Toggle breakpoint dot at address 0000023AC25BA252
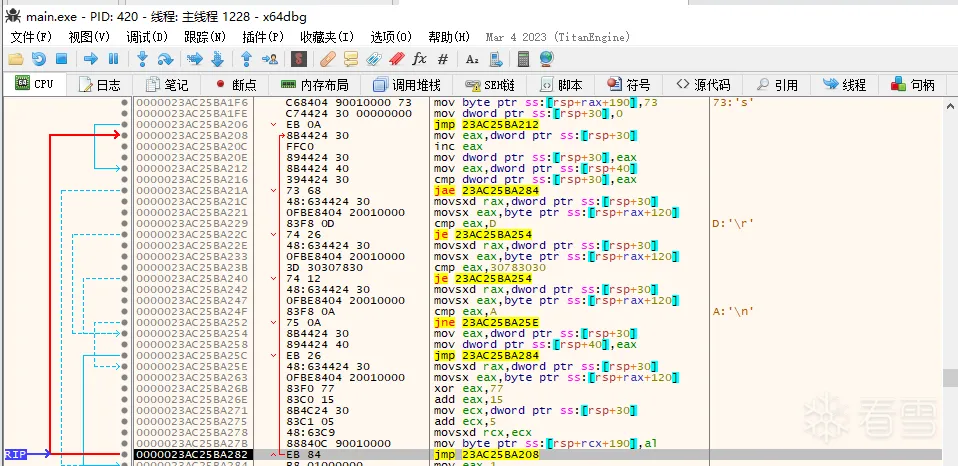 coord(125,322)
